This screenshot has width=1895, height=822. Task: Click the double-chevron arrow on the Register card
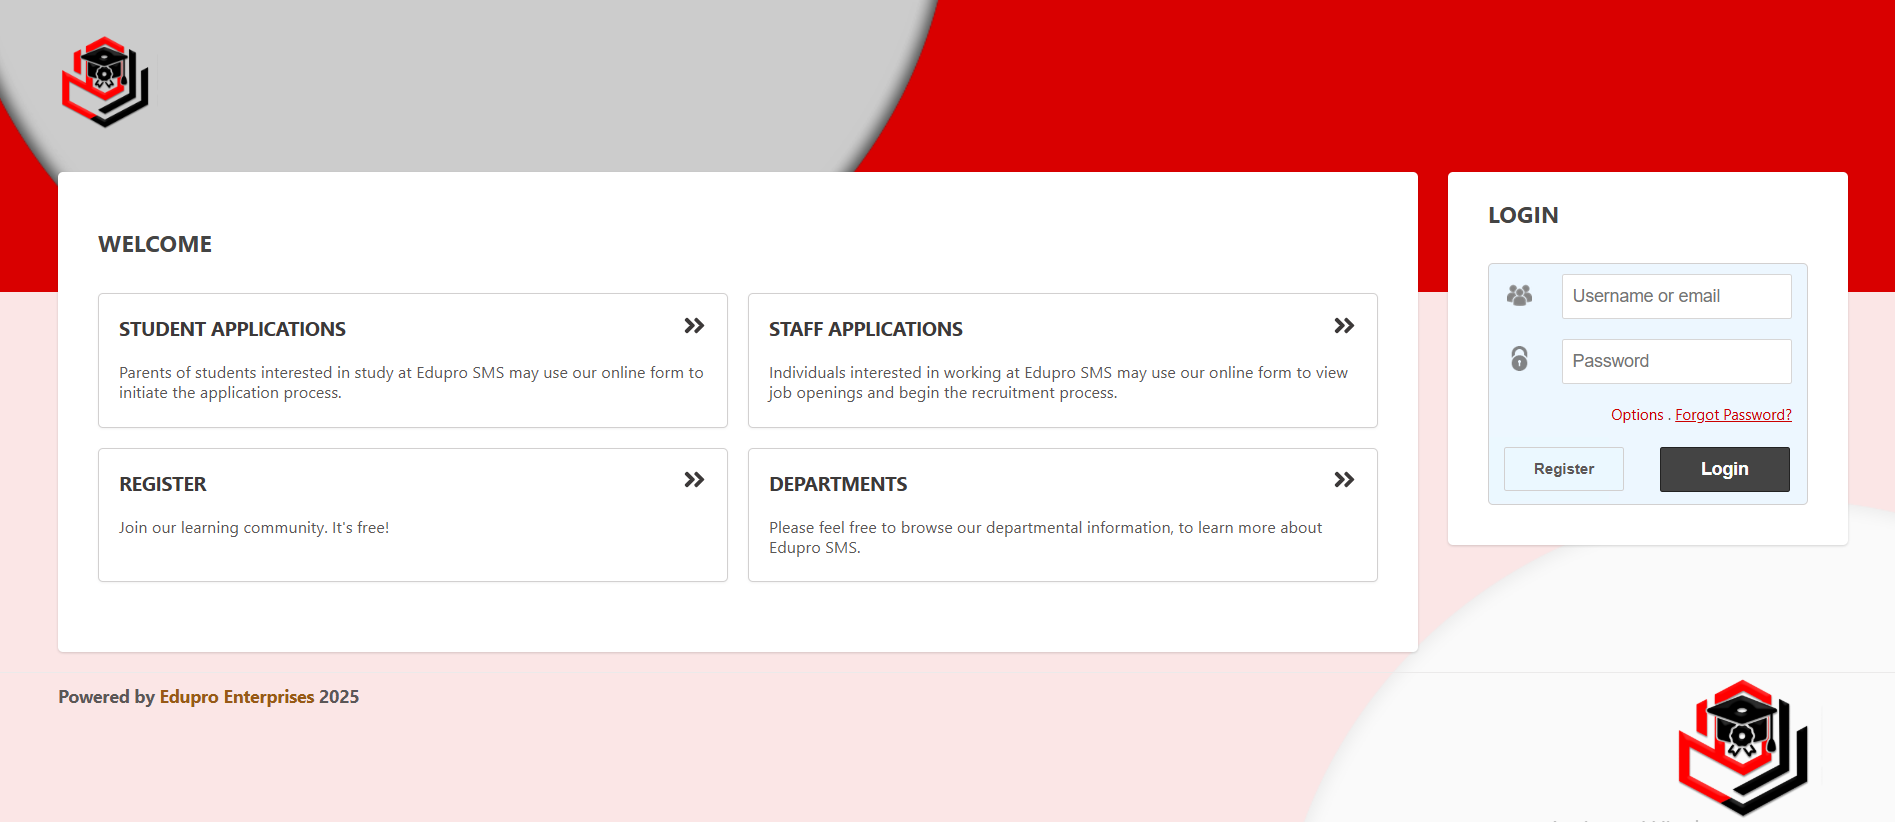pyautogui.click(x=694, y=480)
